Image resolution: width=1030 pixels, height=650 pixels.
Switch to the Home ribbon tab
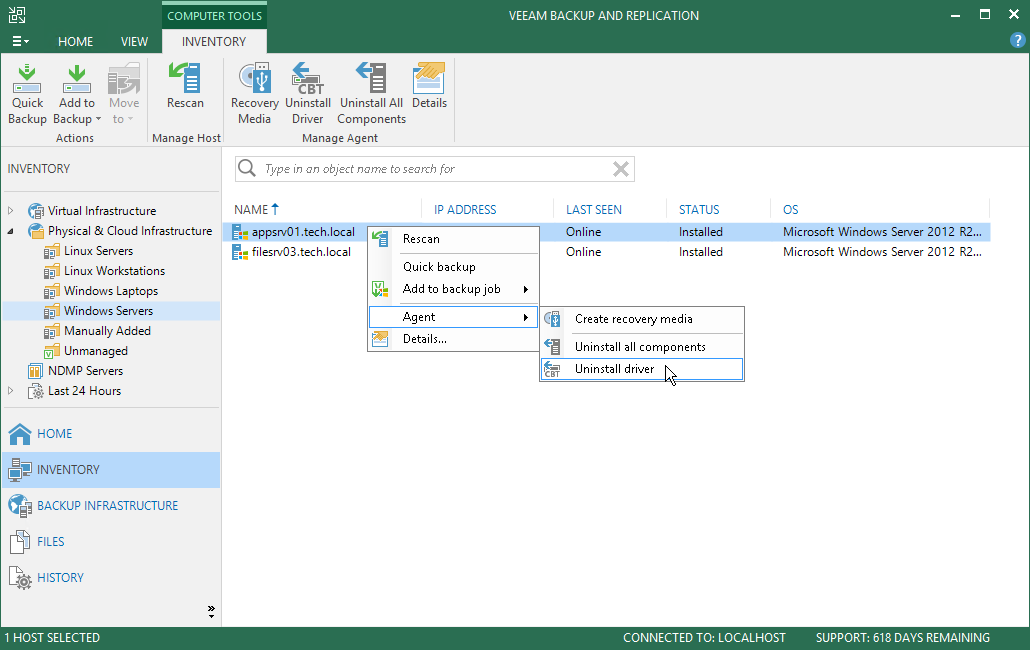[x=76, y=41]
